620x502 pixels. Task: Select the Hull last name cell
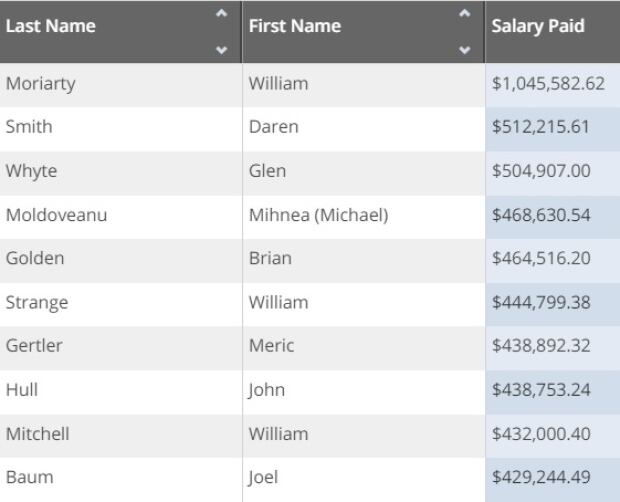click(121, 392)
